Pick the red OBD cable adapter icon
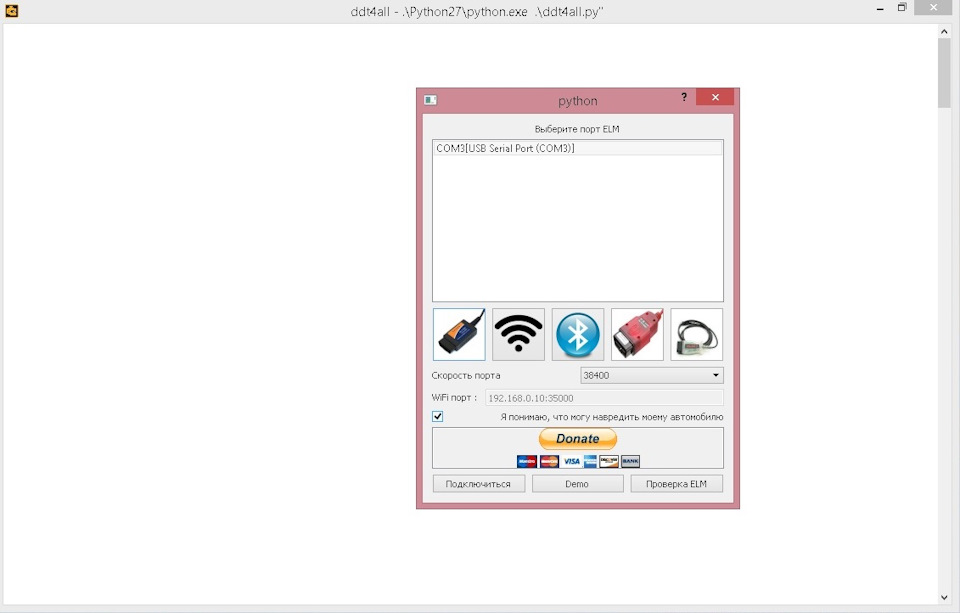This screenshot has width=960, height=613. click(x=637, y=334)
